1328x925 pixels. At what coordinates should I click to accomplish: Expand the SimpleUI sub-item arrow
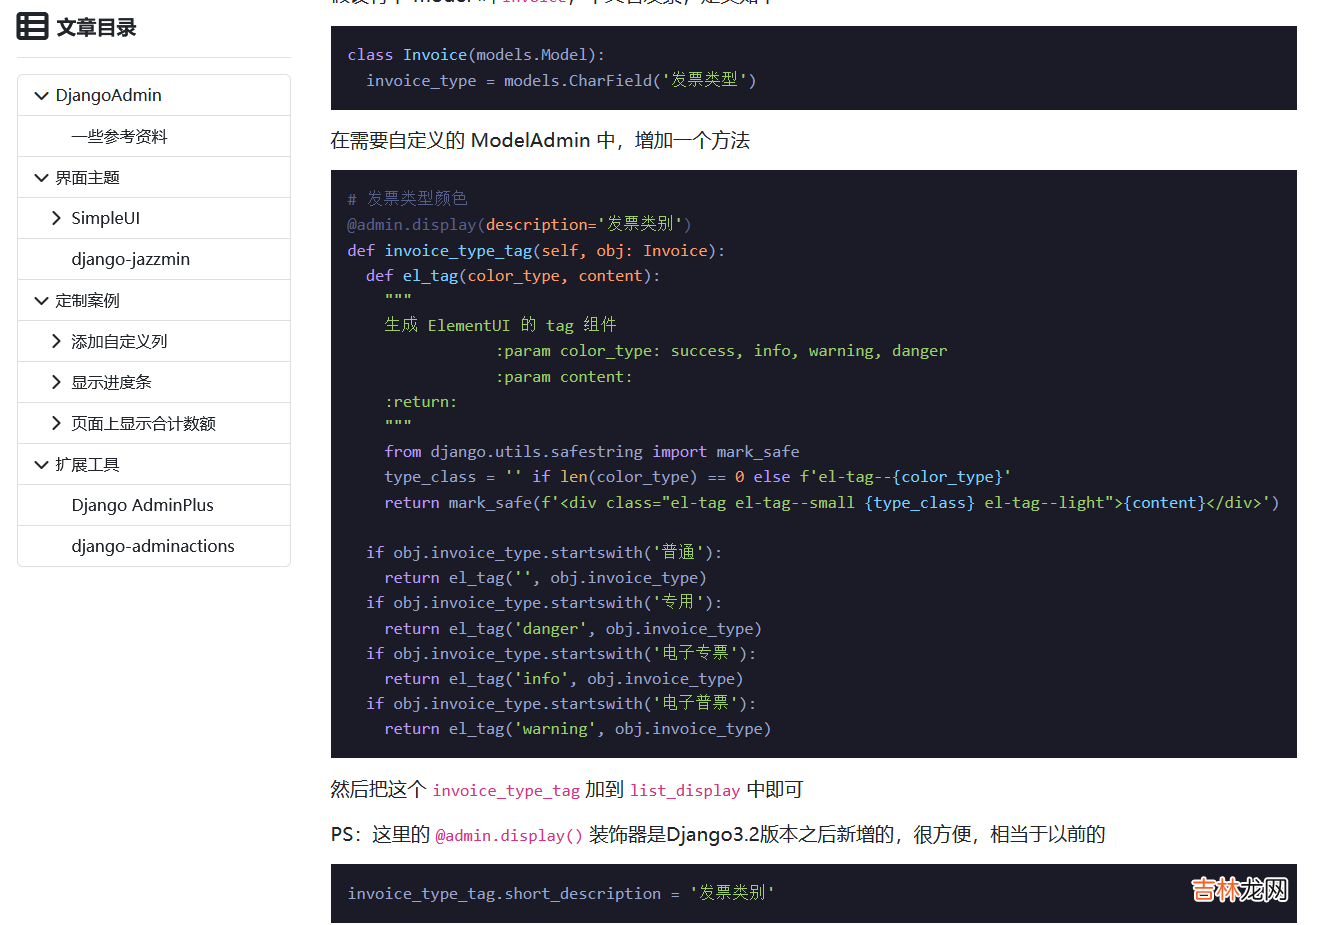click(x=56, y=218)
